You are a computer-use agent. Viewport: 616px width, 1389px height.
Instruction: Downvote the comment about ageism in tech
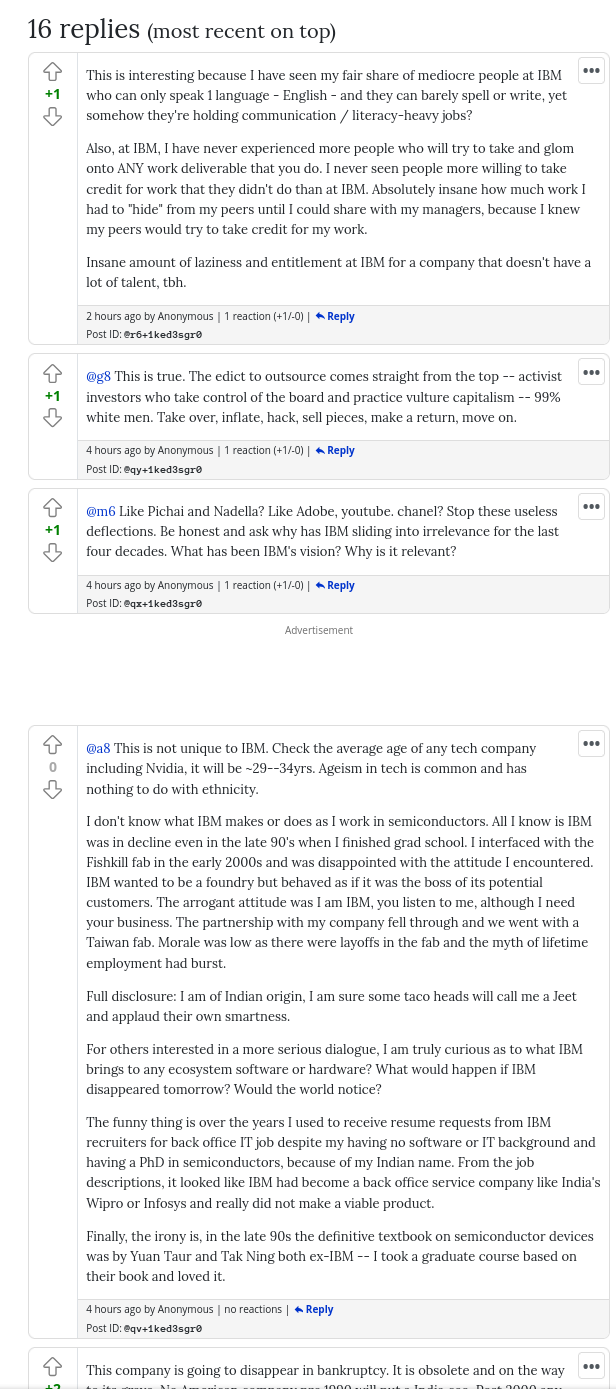pyautogui.click(x=52, y=789)
